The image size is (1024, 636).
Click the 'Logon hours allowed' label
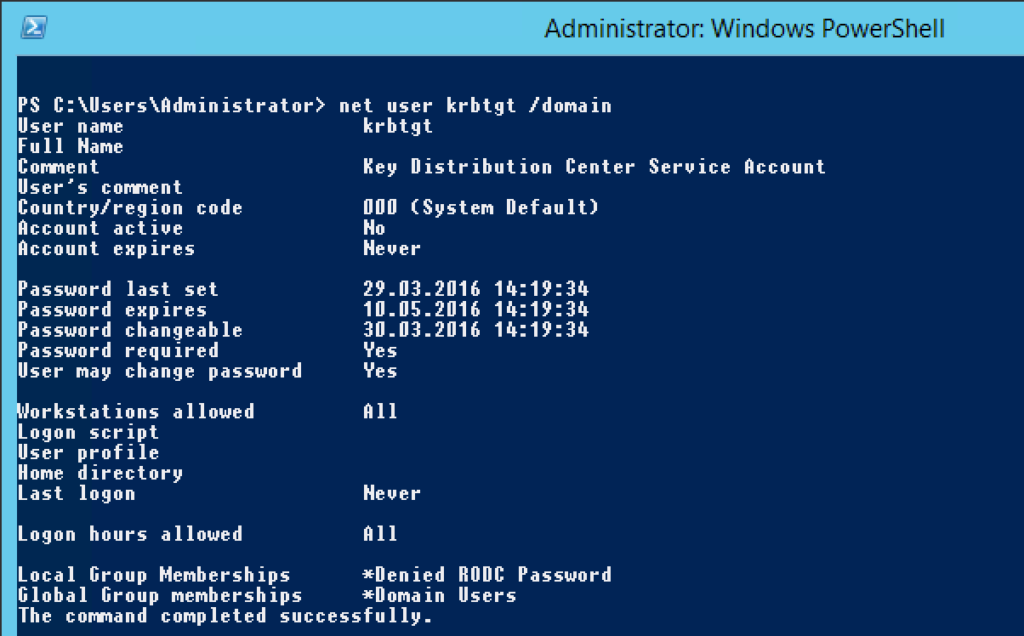pos(130,534)
